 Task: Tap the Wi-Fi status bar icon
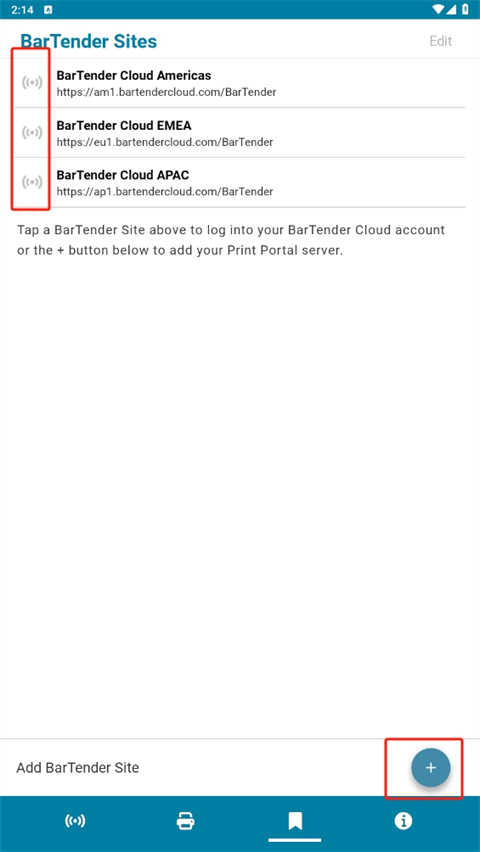(439, 9)
